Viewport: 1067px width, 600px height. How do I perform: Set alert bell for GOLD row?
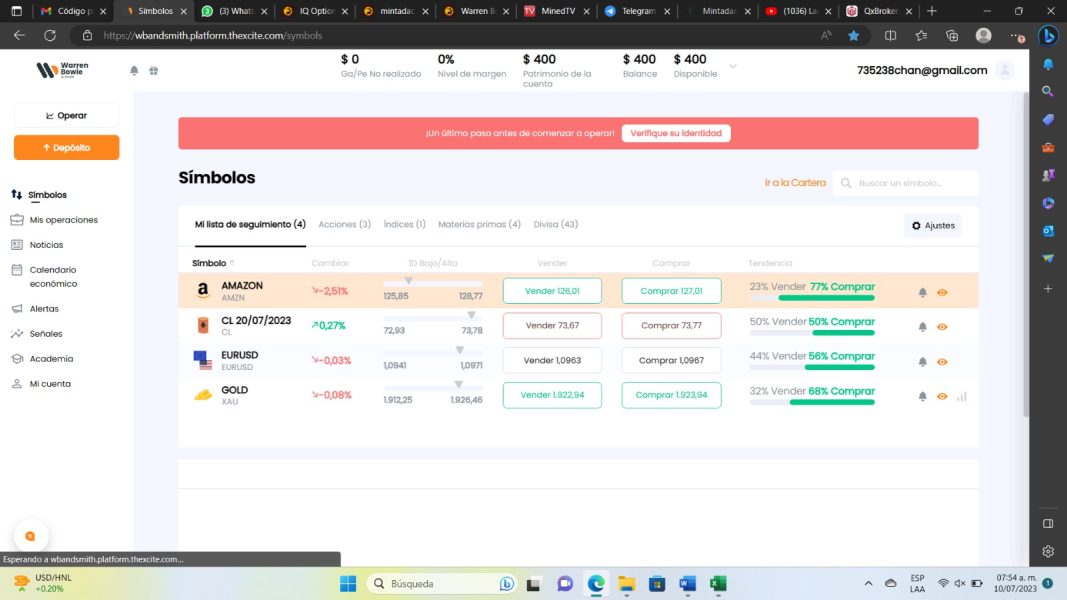pyautogui.click(x=922, y=396)
